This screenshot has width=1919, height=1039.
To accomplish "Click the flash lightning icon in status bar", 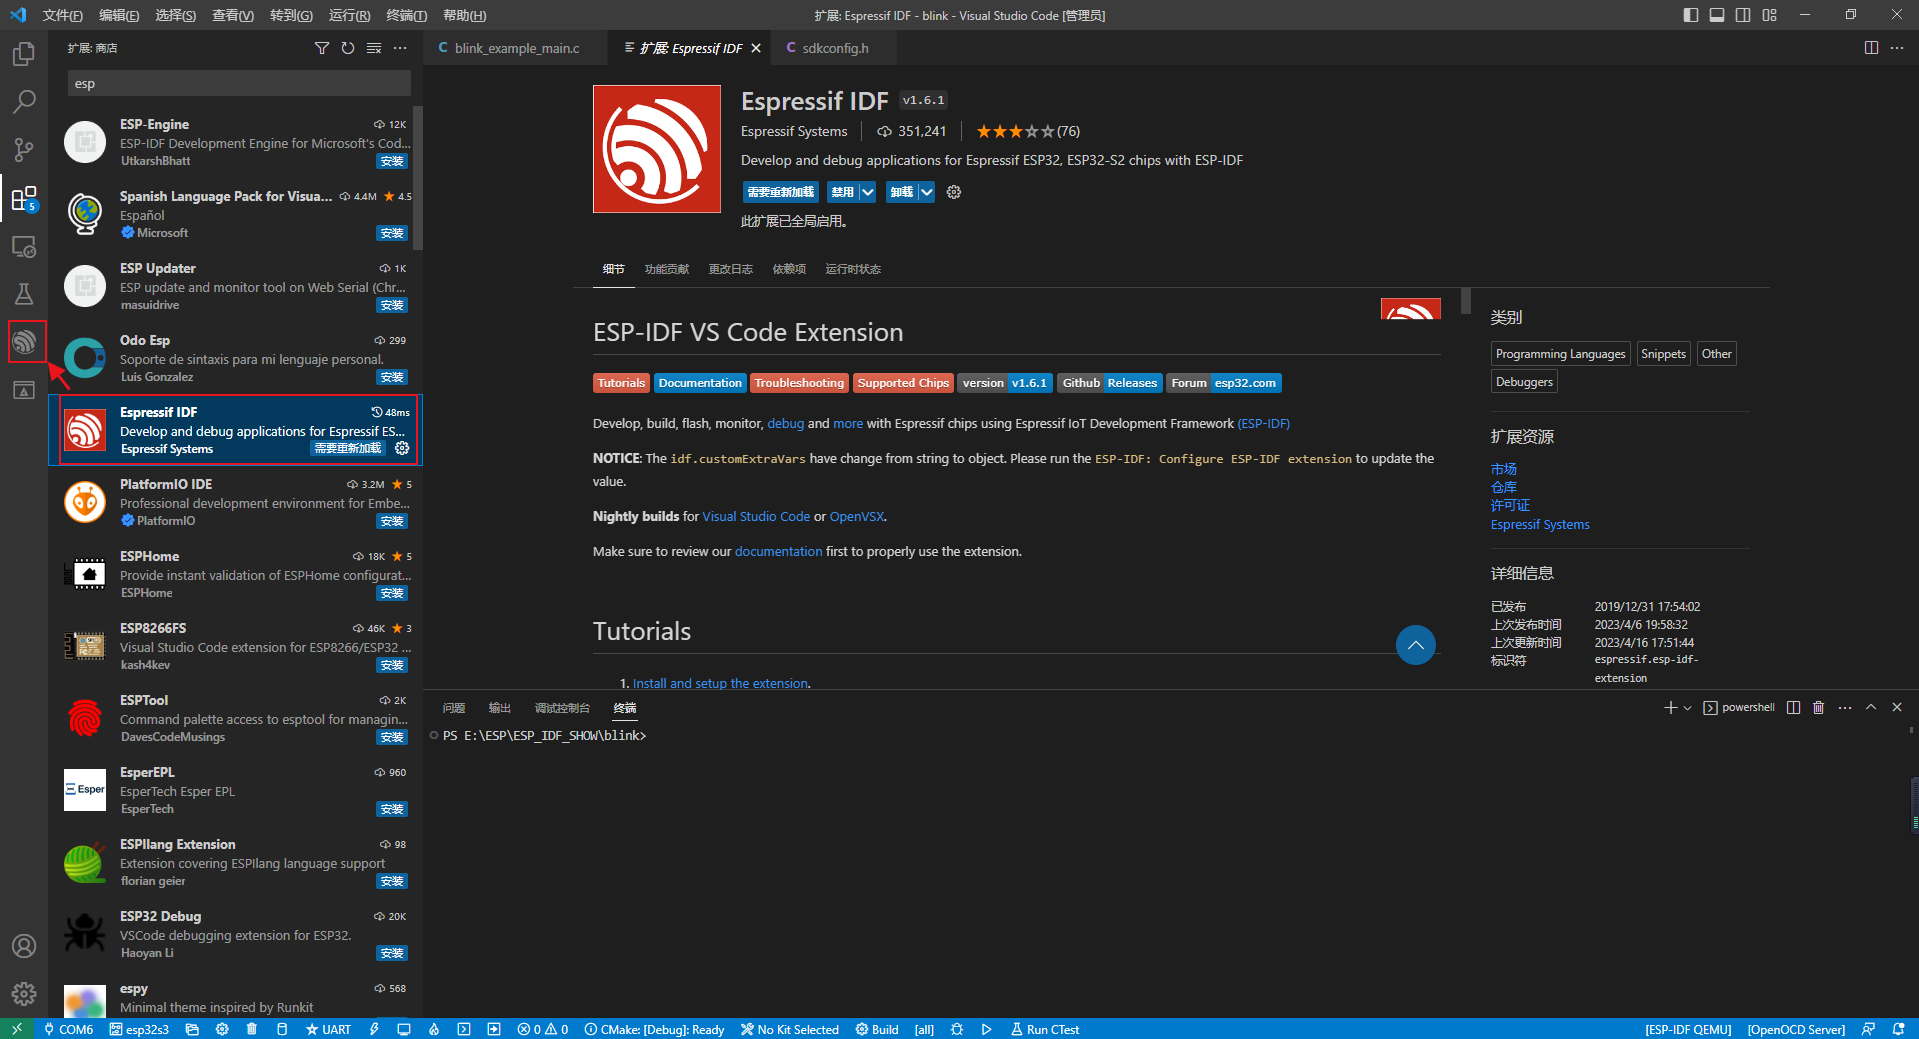I will [374, 1029].
